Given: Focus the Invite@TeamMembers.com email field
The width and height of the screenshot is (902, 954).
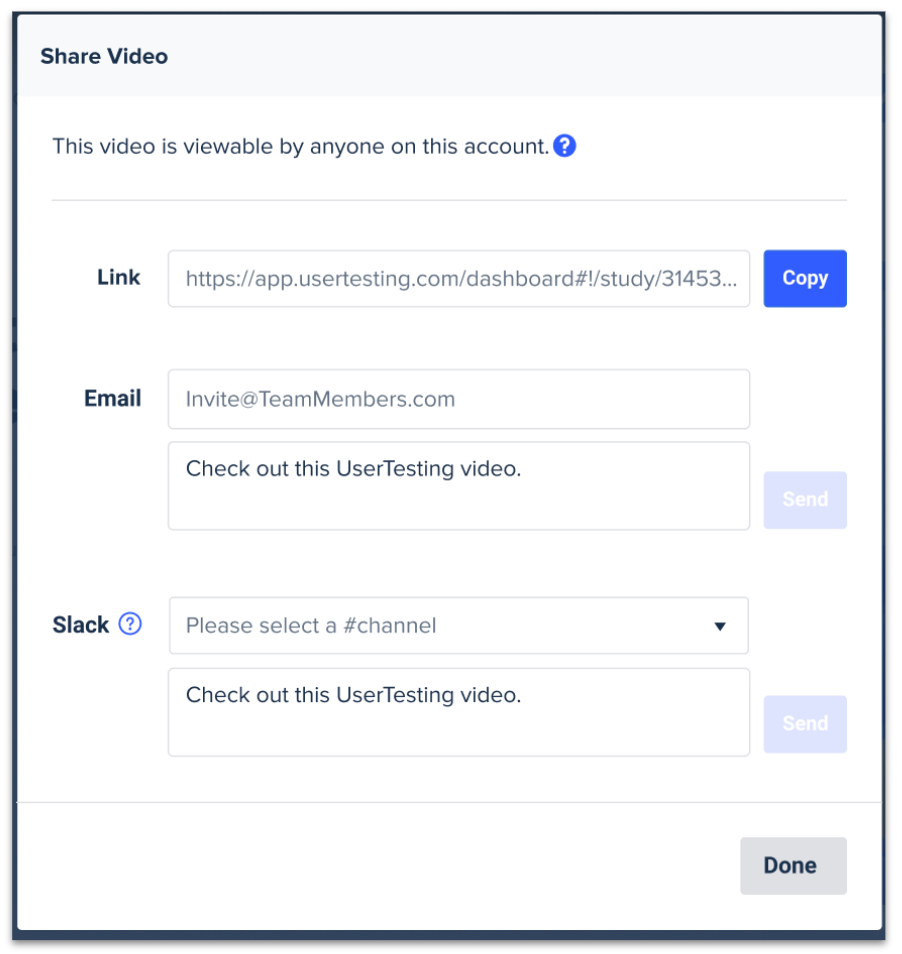Looking at the screenshot, I should (459, 399).
